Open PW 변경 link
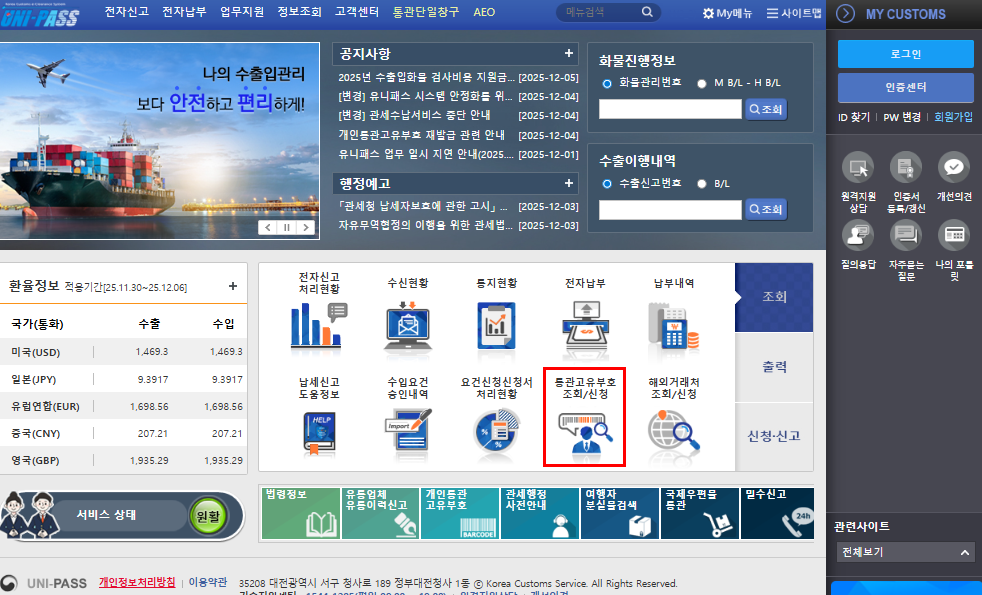982x595 pixels. (x=902, y=117)
